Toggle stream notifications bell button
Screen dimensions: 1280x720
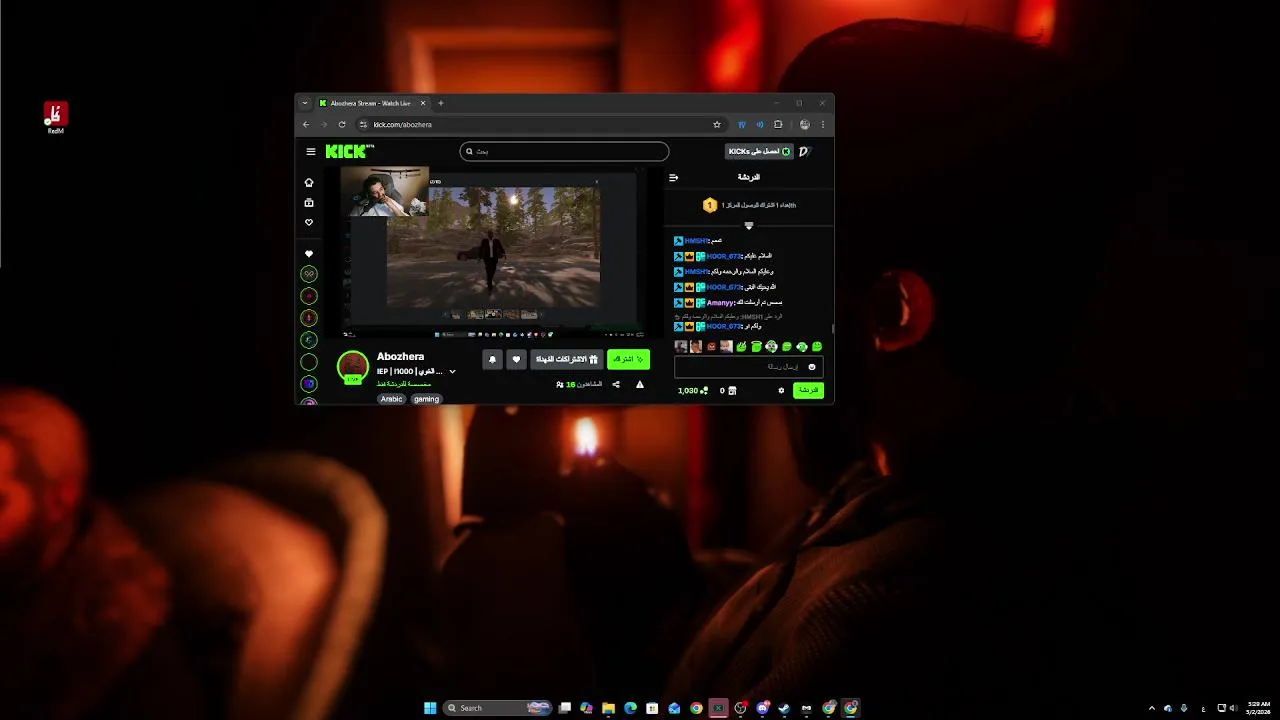coord(492,359)
